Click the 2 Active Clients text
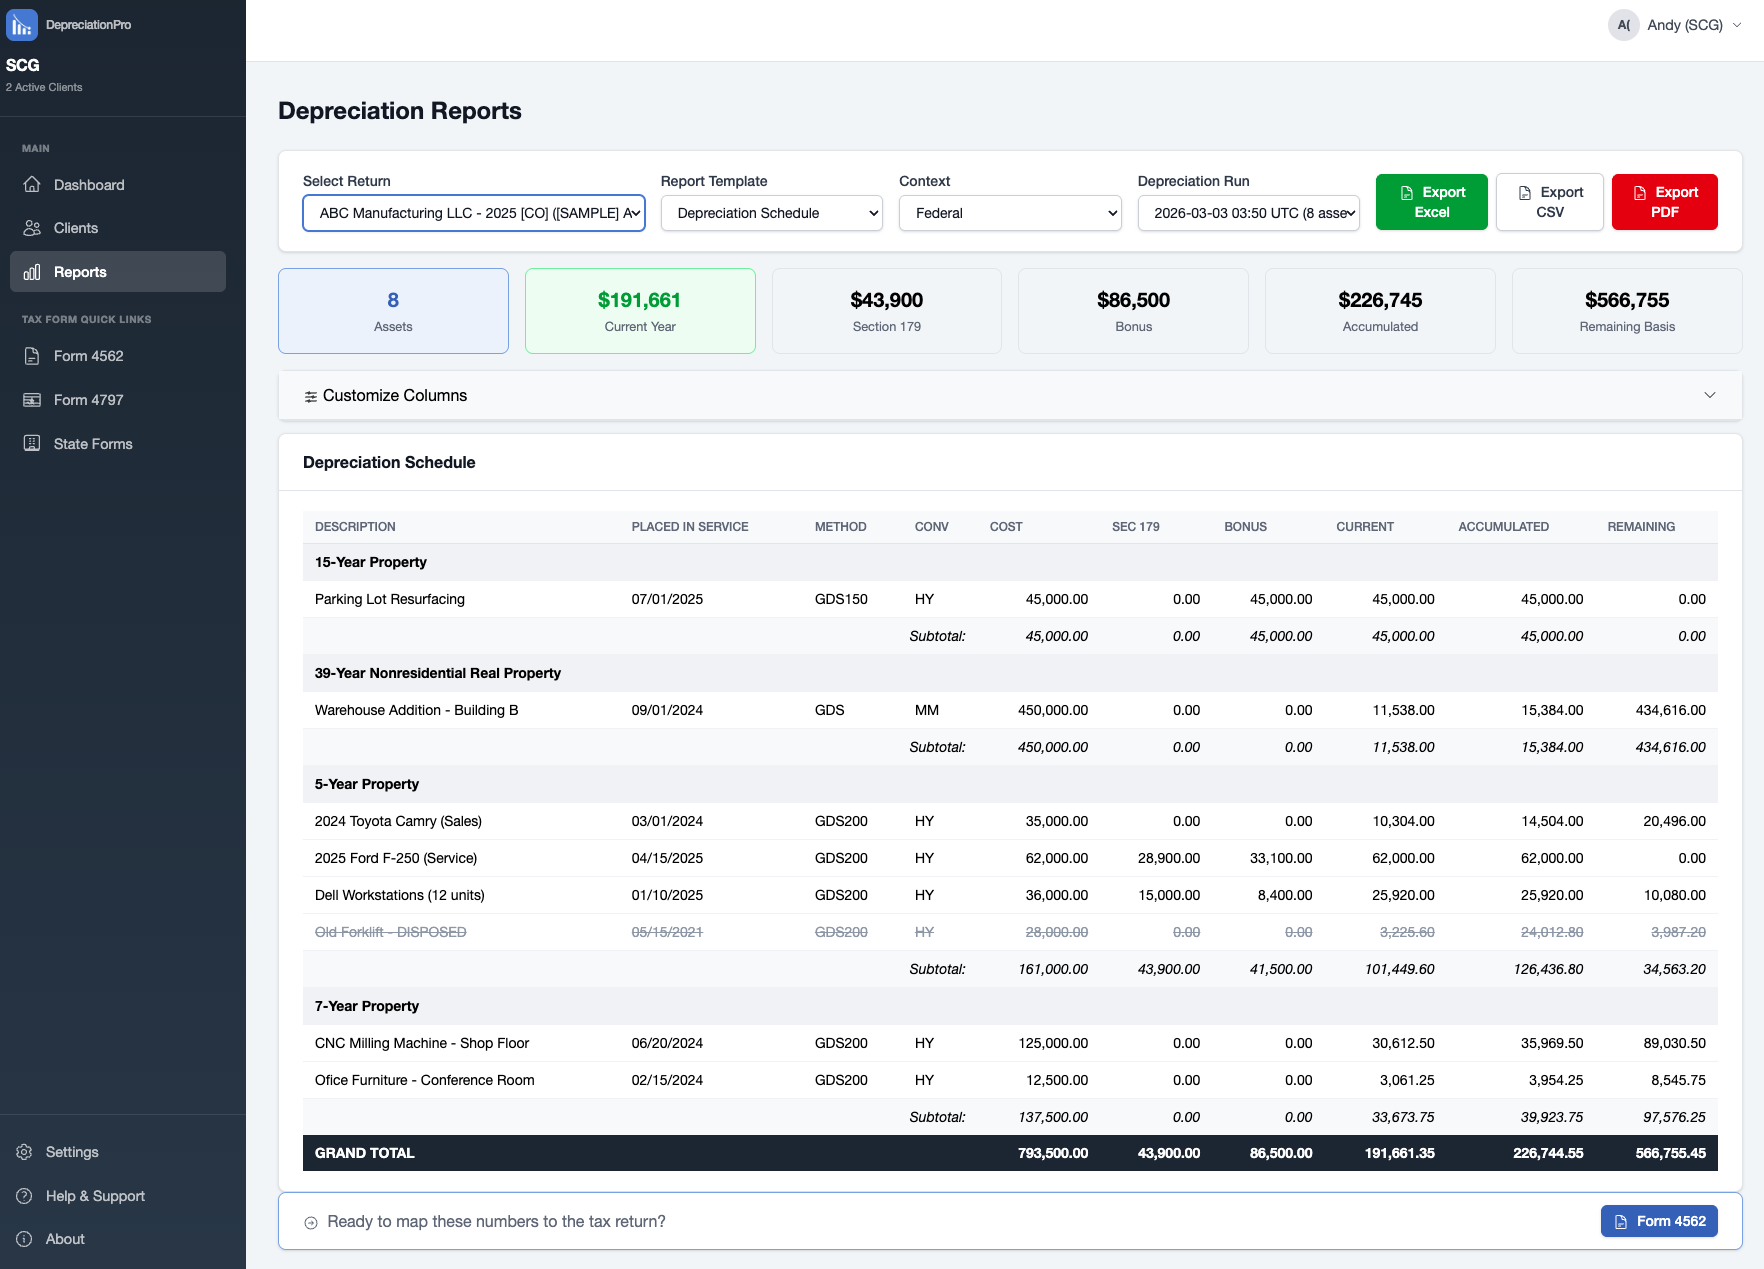Screen dimensions: 1764x1269 44,87
